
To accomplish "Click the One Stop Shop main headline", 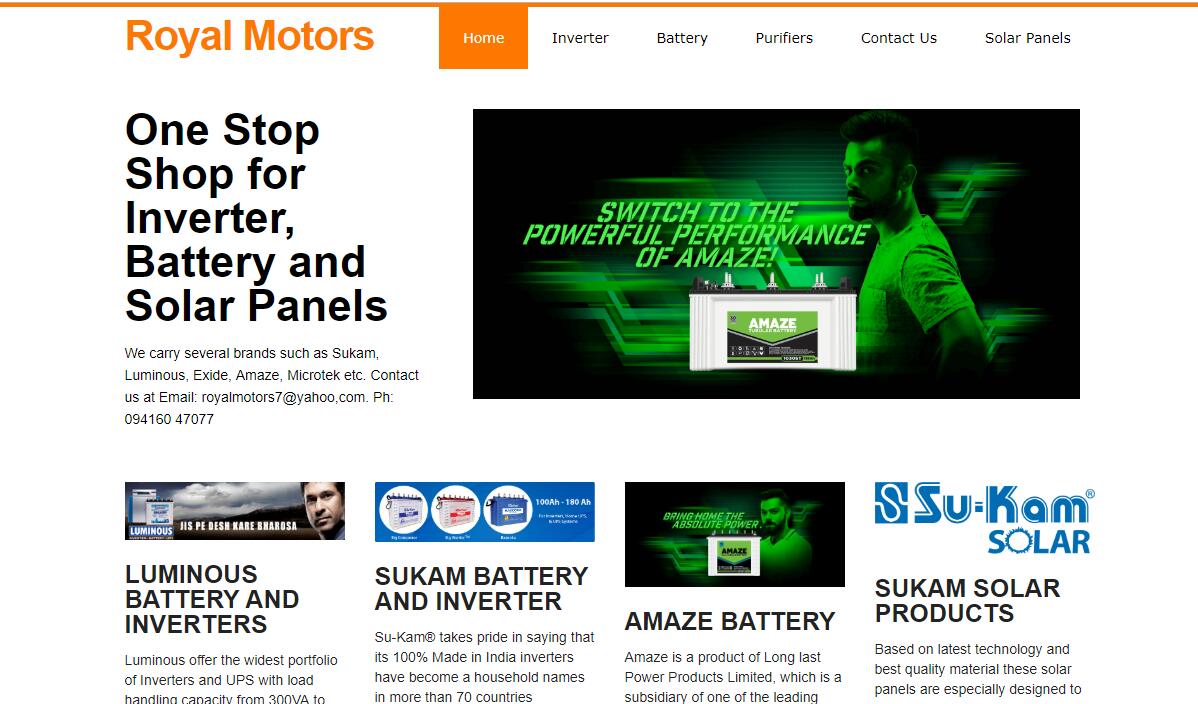I will (x=256, y=218).
